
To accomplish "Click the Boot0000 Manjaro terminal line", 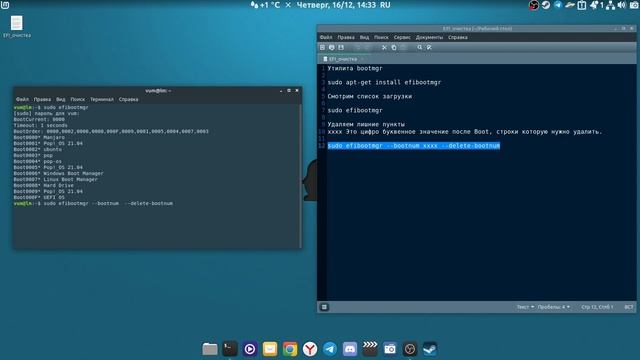I will (39, 138).
